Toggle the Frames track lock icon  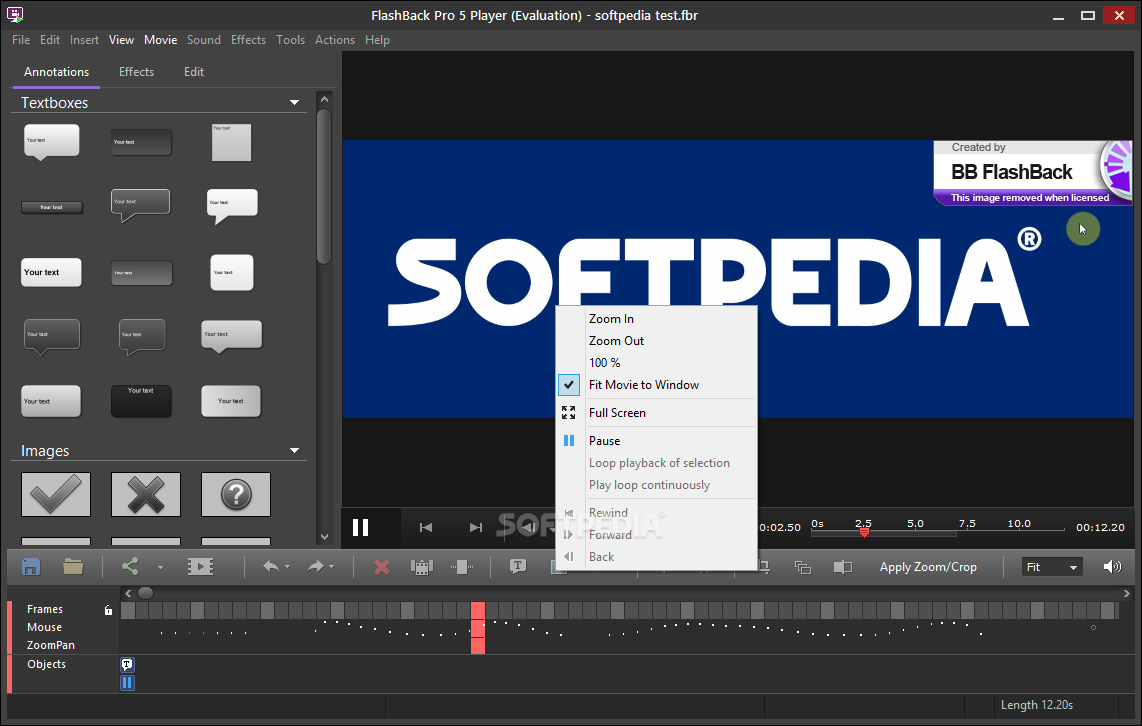point(109,610)
